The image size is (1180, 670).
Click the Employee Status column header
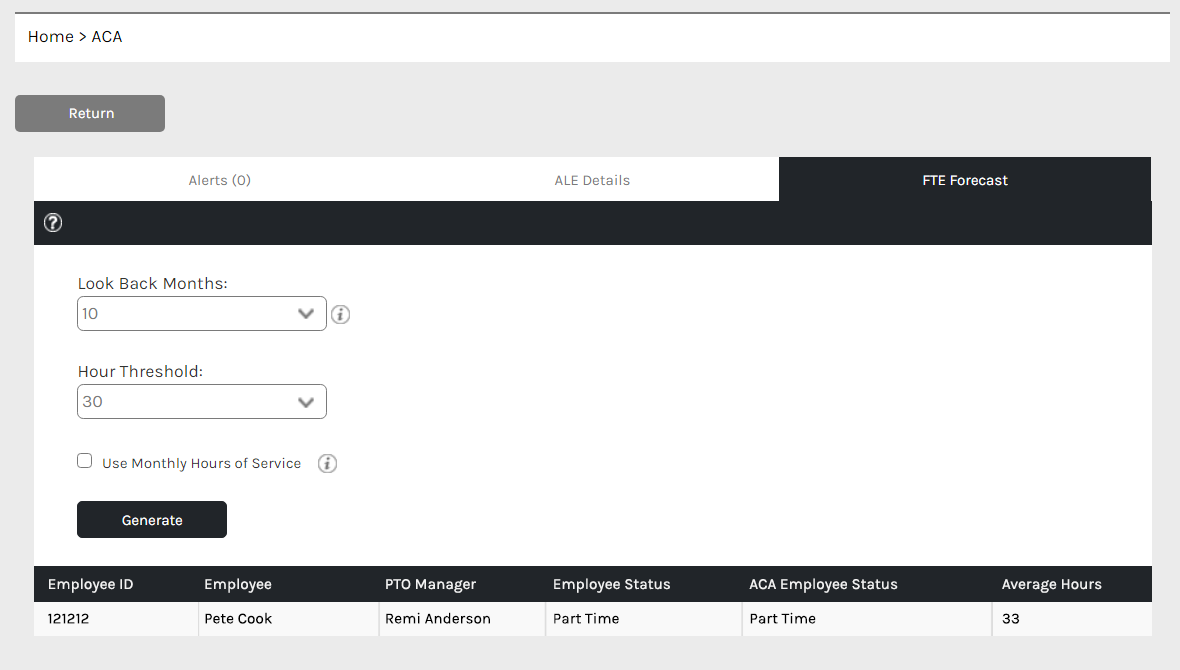click(611, 585)
